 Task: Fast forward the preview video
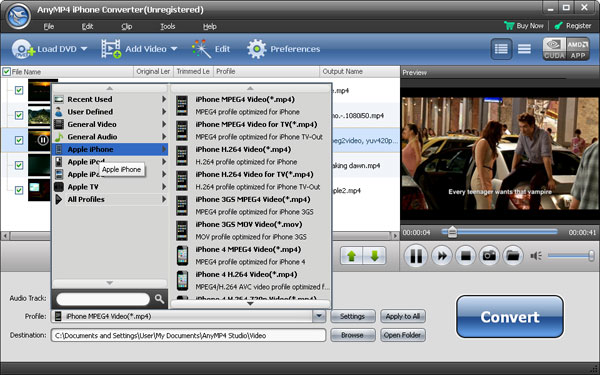[442, 256]
